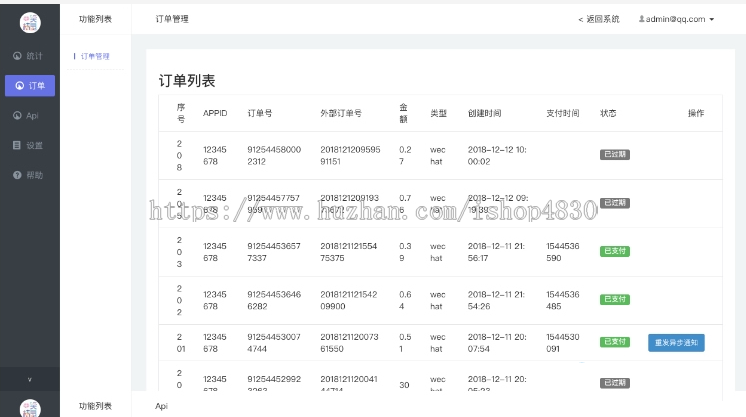746x417 pixels.
Task: Click creation time 2018-12-12 10:00:02
Action: point(497,156)
